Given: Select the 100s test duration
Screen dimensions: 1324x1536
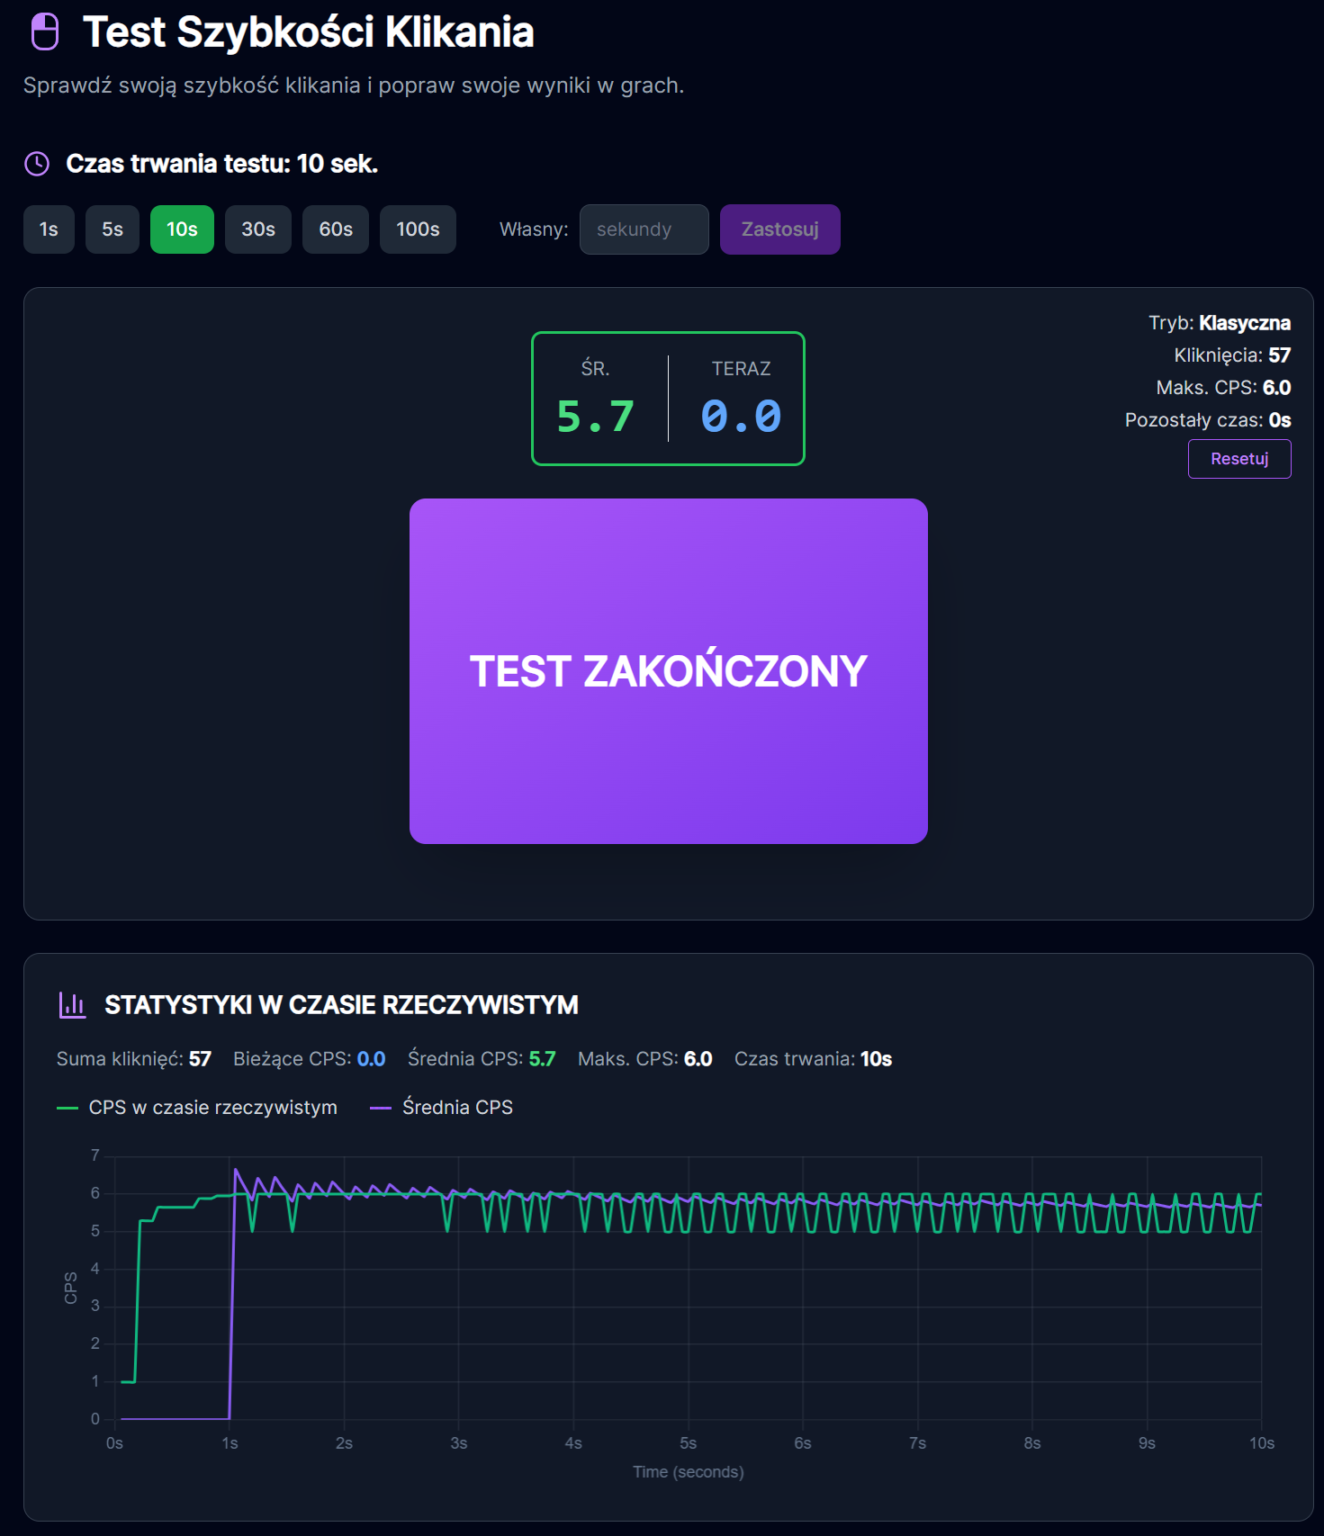Looking at the screenshot, I should pos(417,229).
